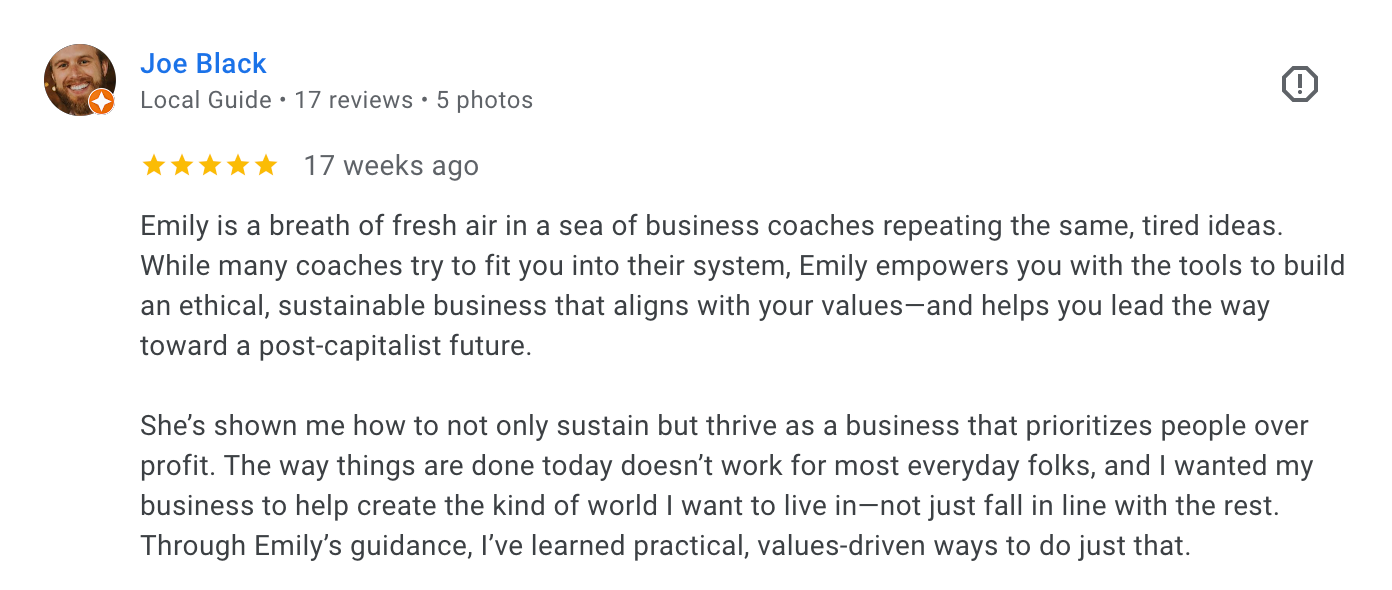Click the "17 weeks ago" timestamp
The image size is (1392, 590).
[x=391, y=166]
